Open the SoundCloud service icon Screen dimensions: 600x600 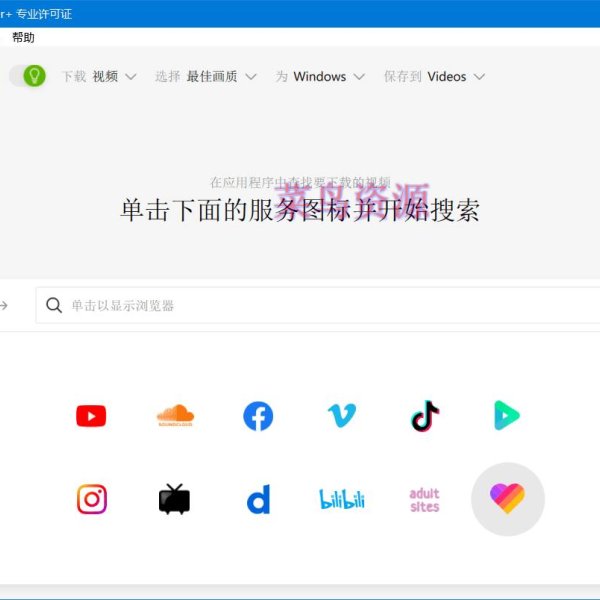point(175,416)
